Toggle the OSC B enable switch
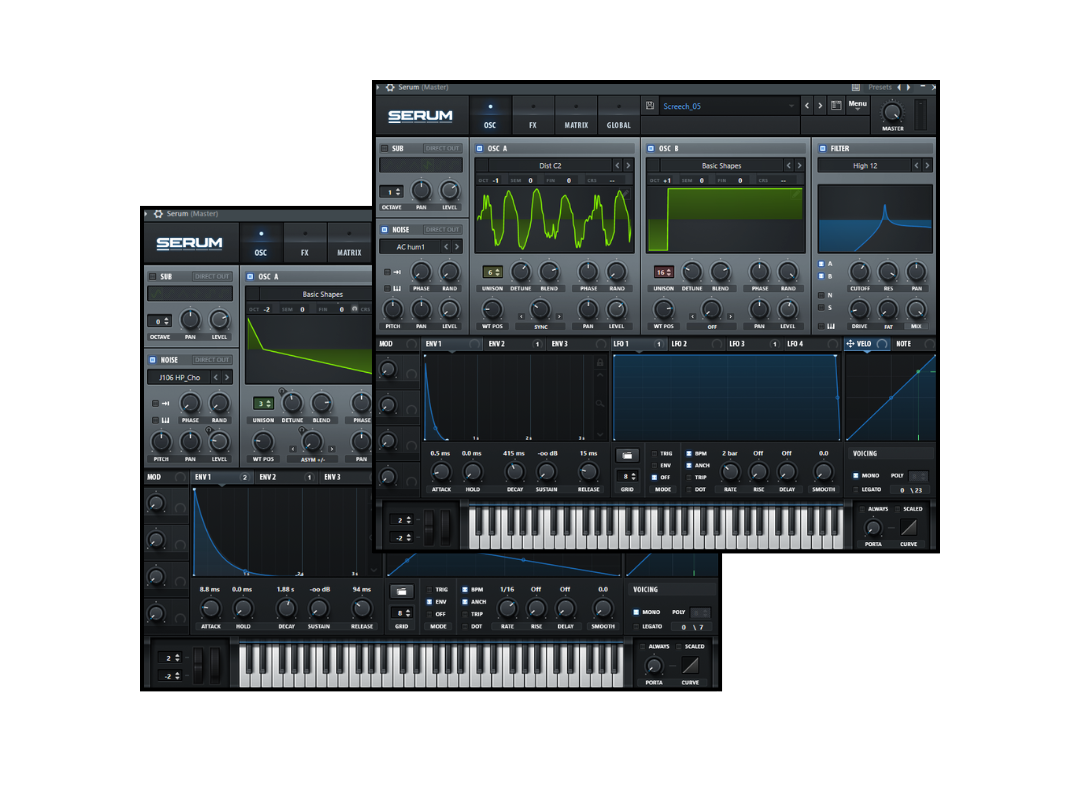 [651, 148]
